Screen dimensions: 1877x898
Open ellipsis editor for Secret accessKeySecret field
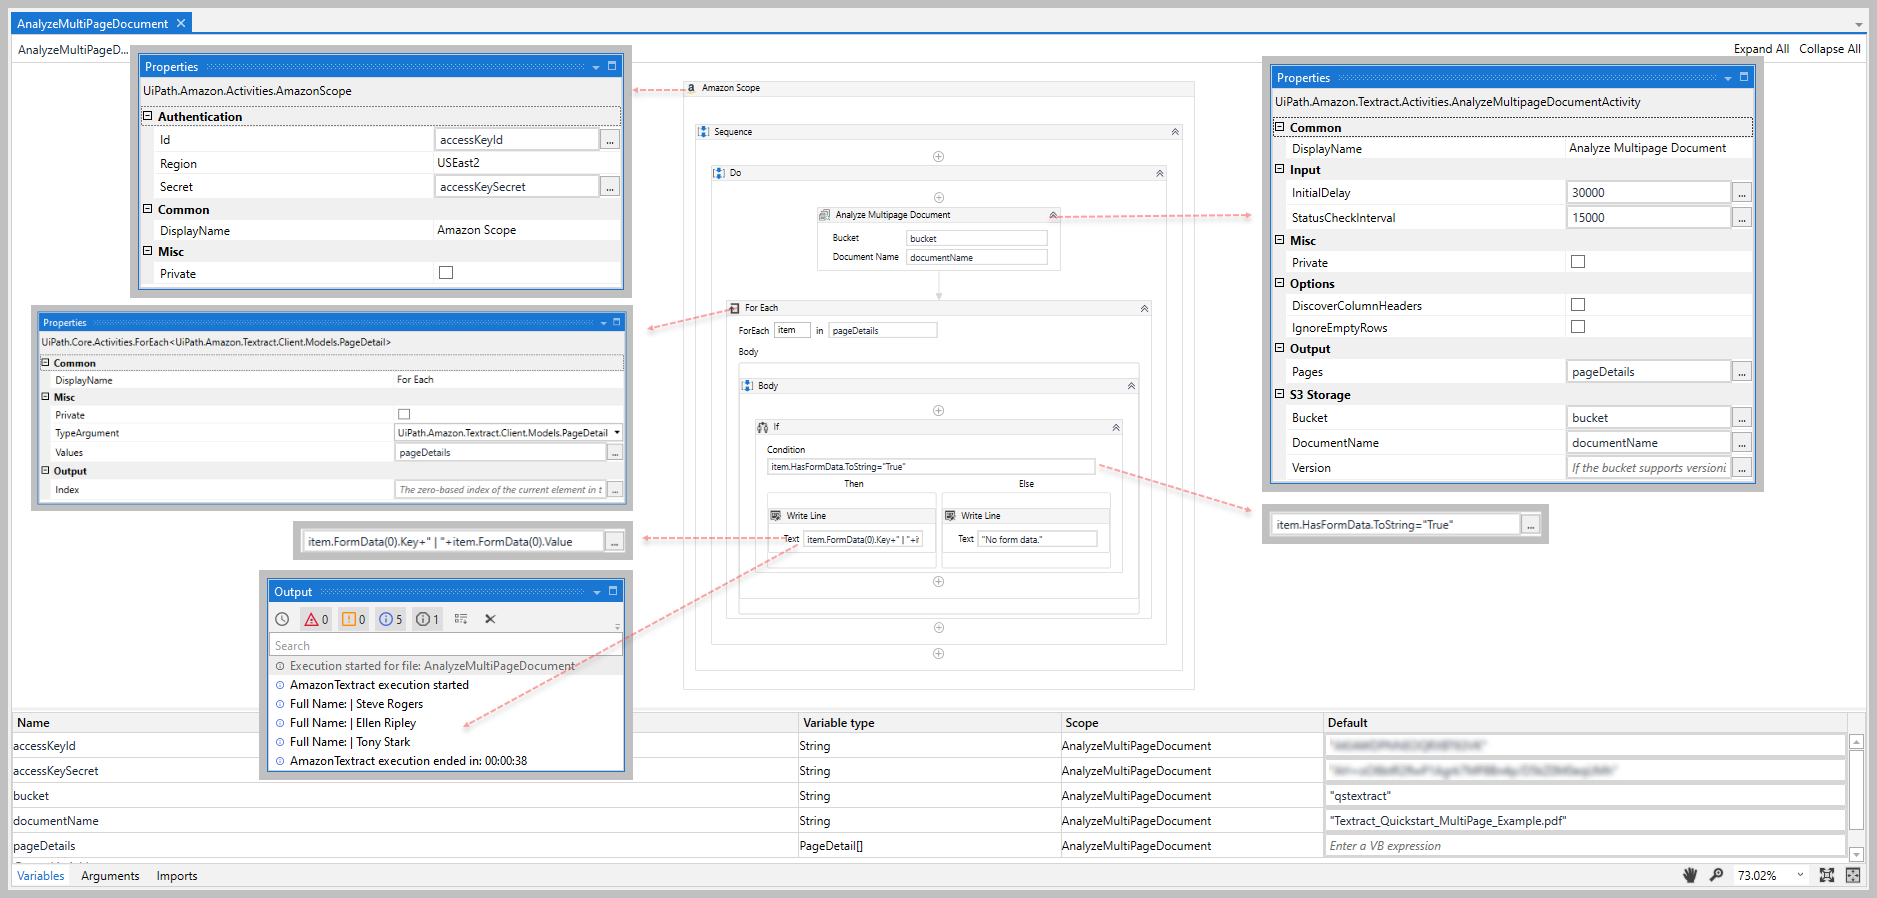tap(610, 187)
